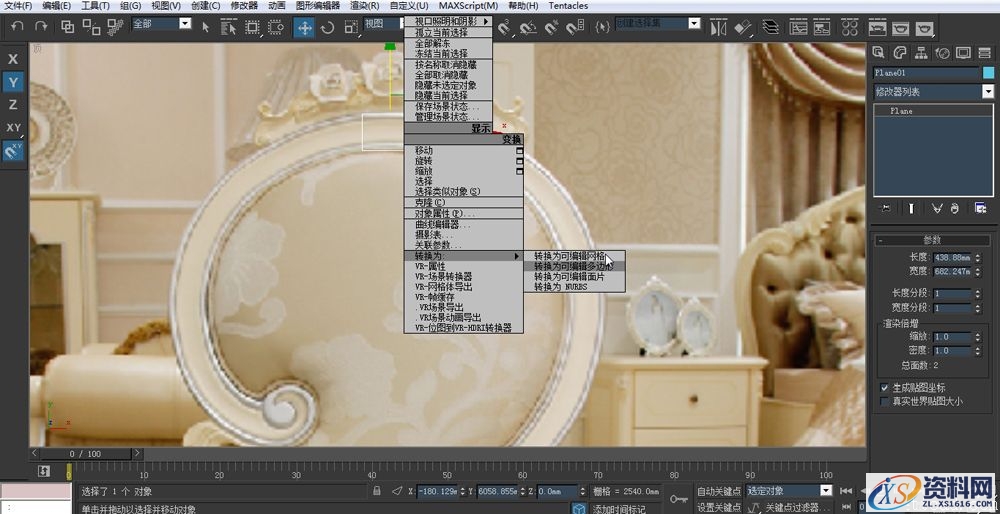This screenshot has height=514, width=1000.
Task: Toggle the Spinner Snap icon
Action: click(x=575, y=27)
